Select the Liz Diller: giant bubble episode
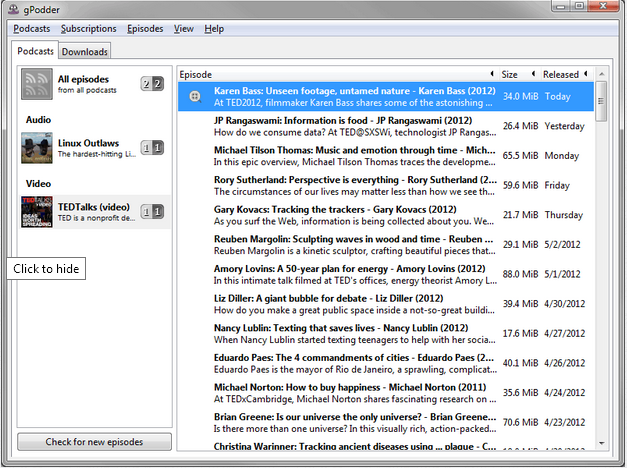The image size is (627, 468). click(x=386, y=304)
